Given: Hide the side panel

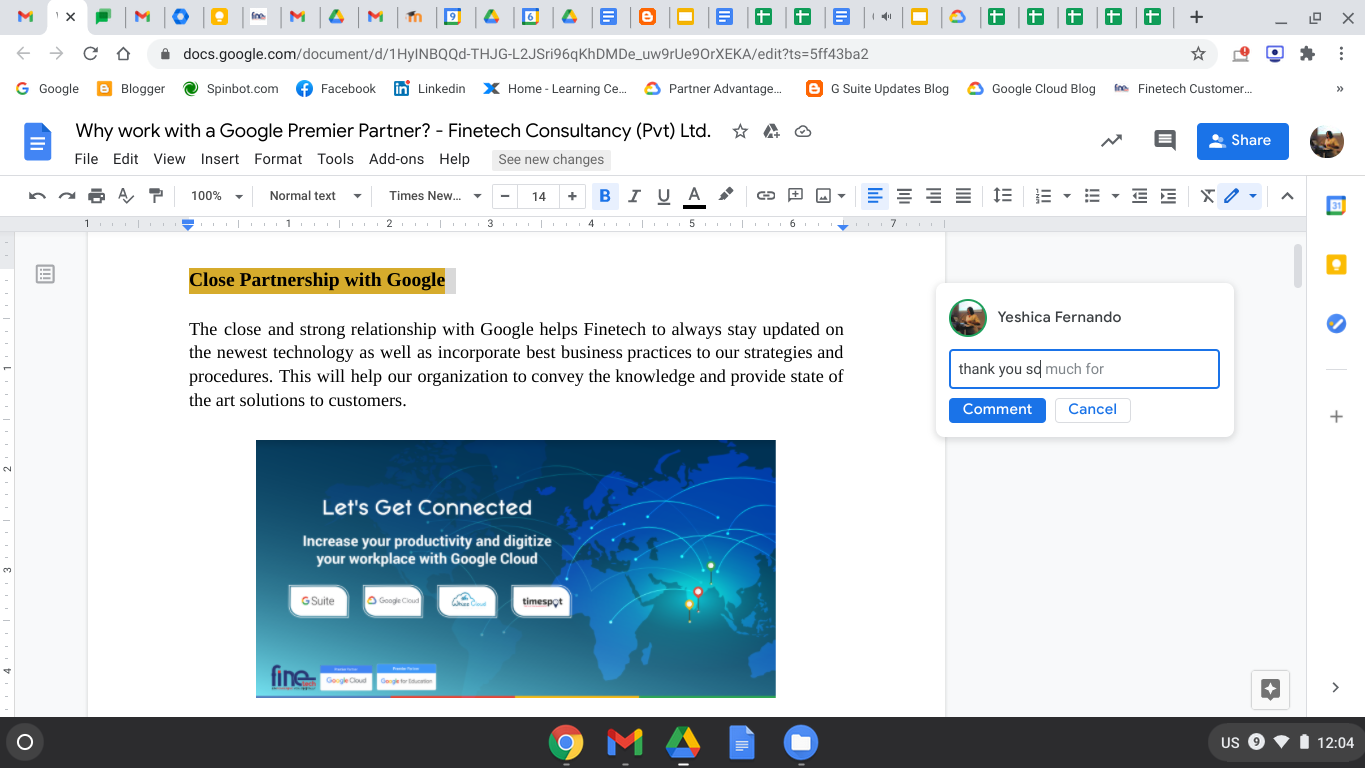Looking at the screenshot, I should pyautogui.click(x=1336, y=687).
